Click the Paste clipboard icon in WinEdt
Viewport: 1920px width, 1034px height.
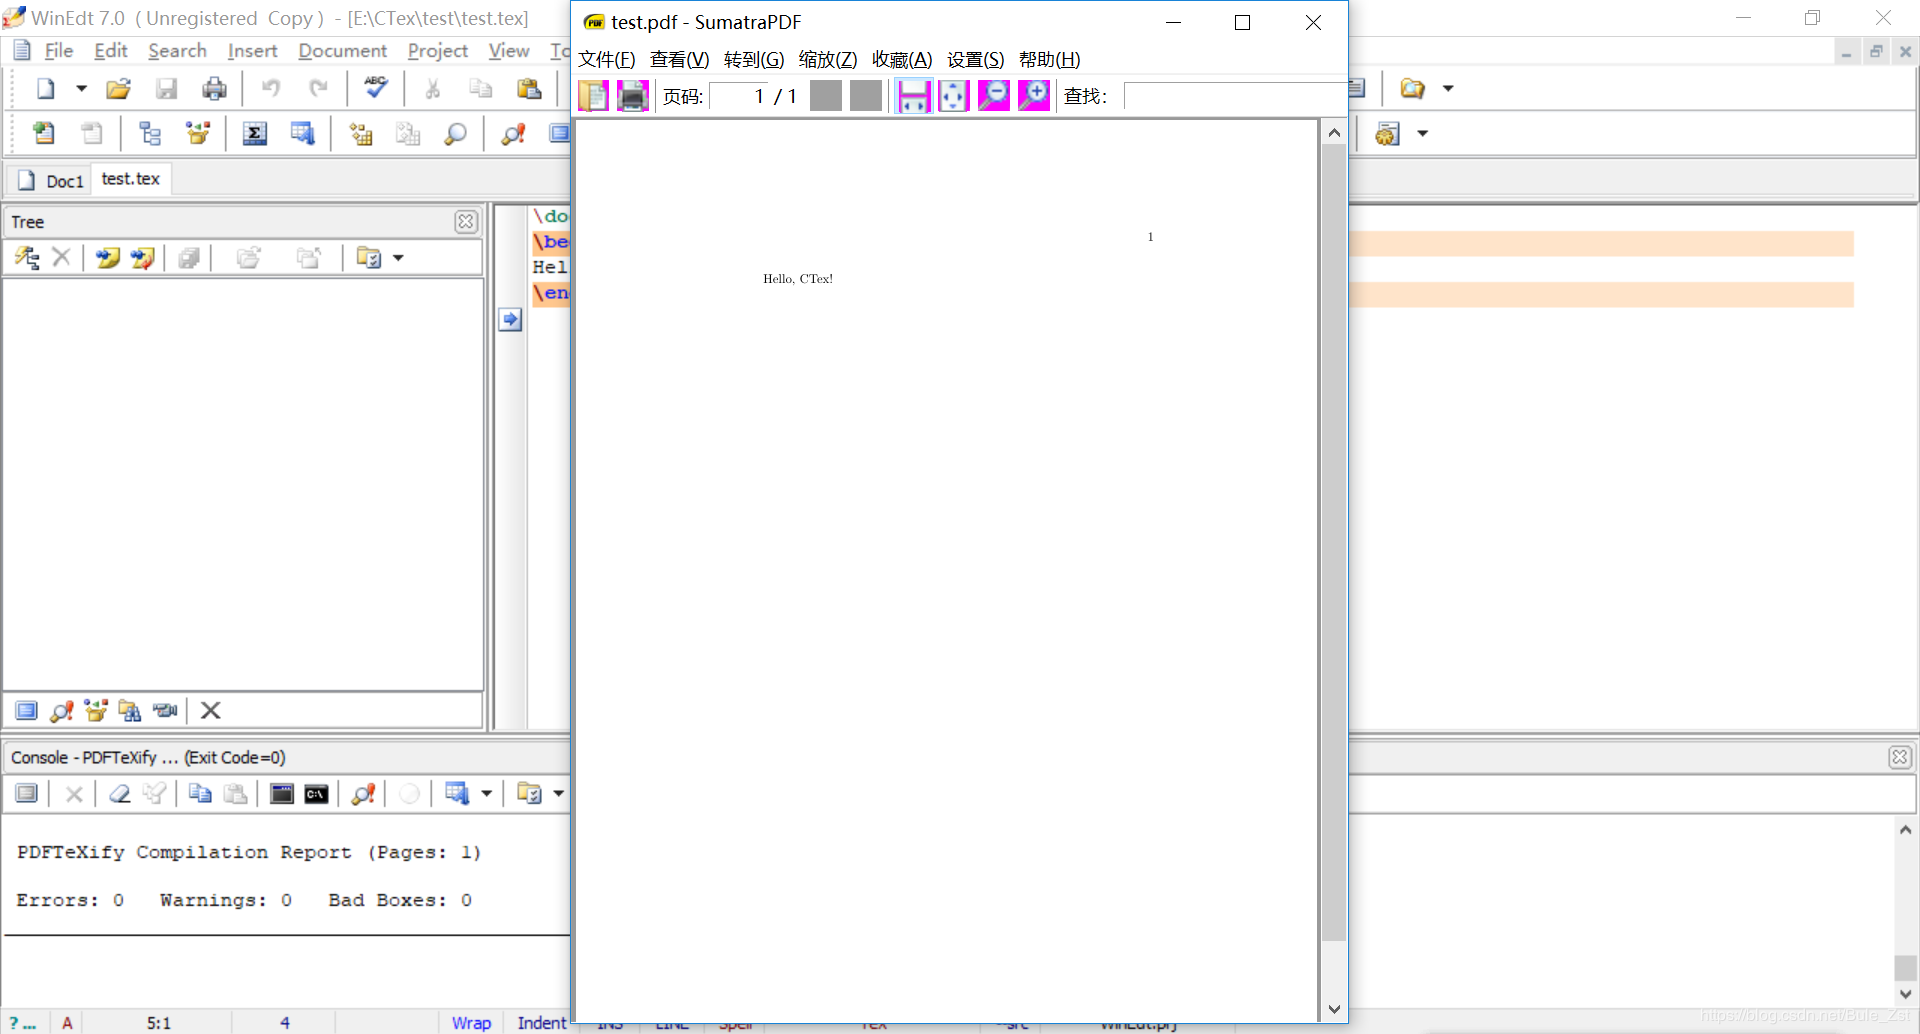pyautogui.click(x=529, y=89)
